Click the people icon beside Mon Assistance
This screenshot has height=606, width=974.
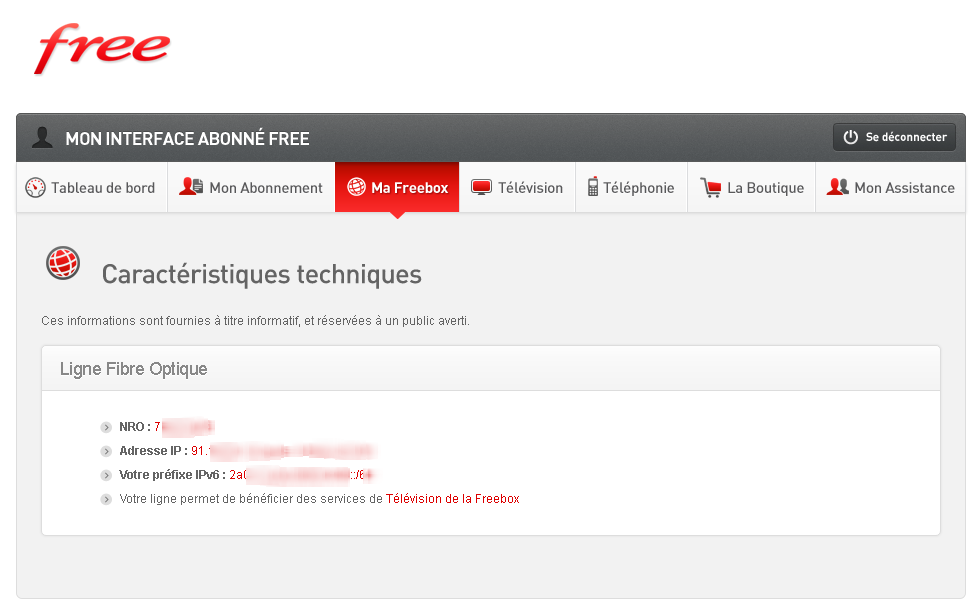pos(837,186)
